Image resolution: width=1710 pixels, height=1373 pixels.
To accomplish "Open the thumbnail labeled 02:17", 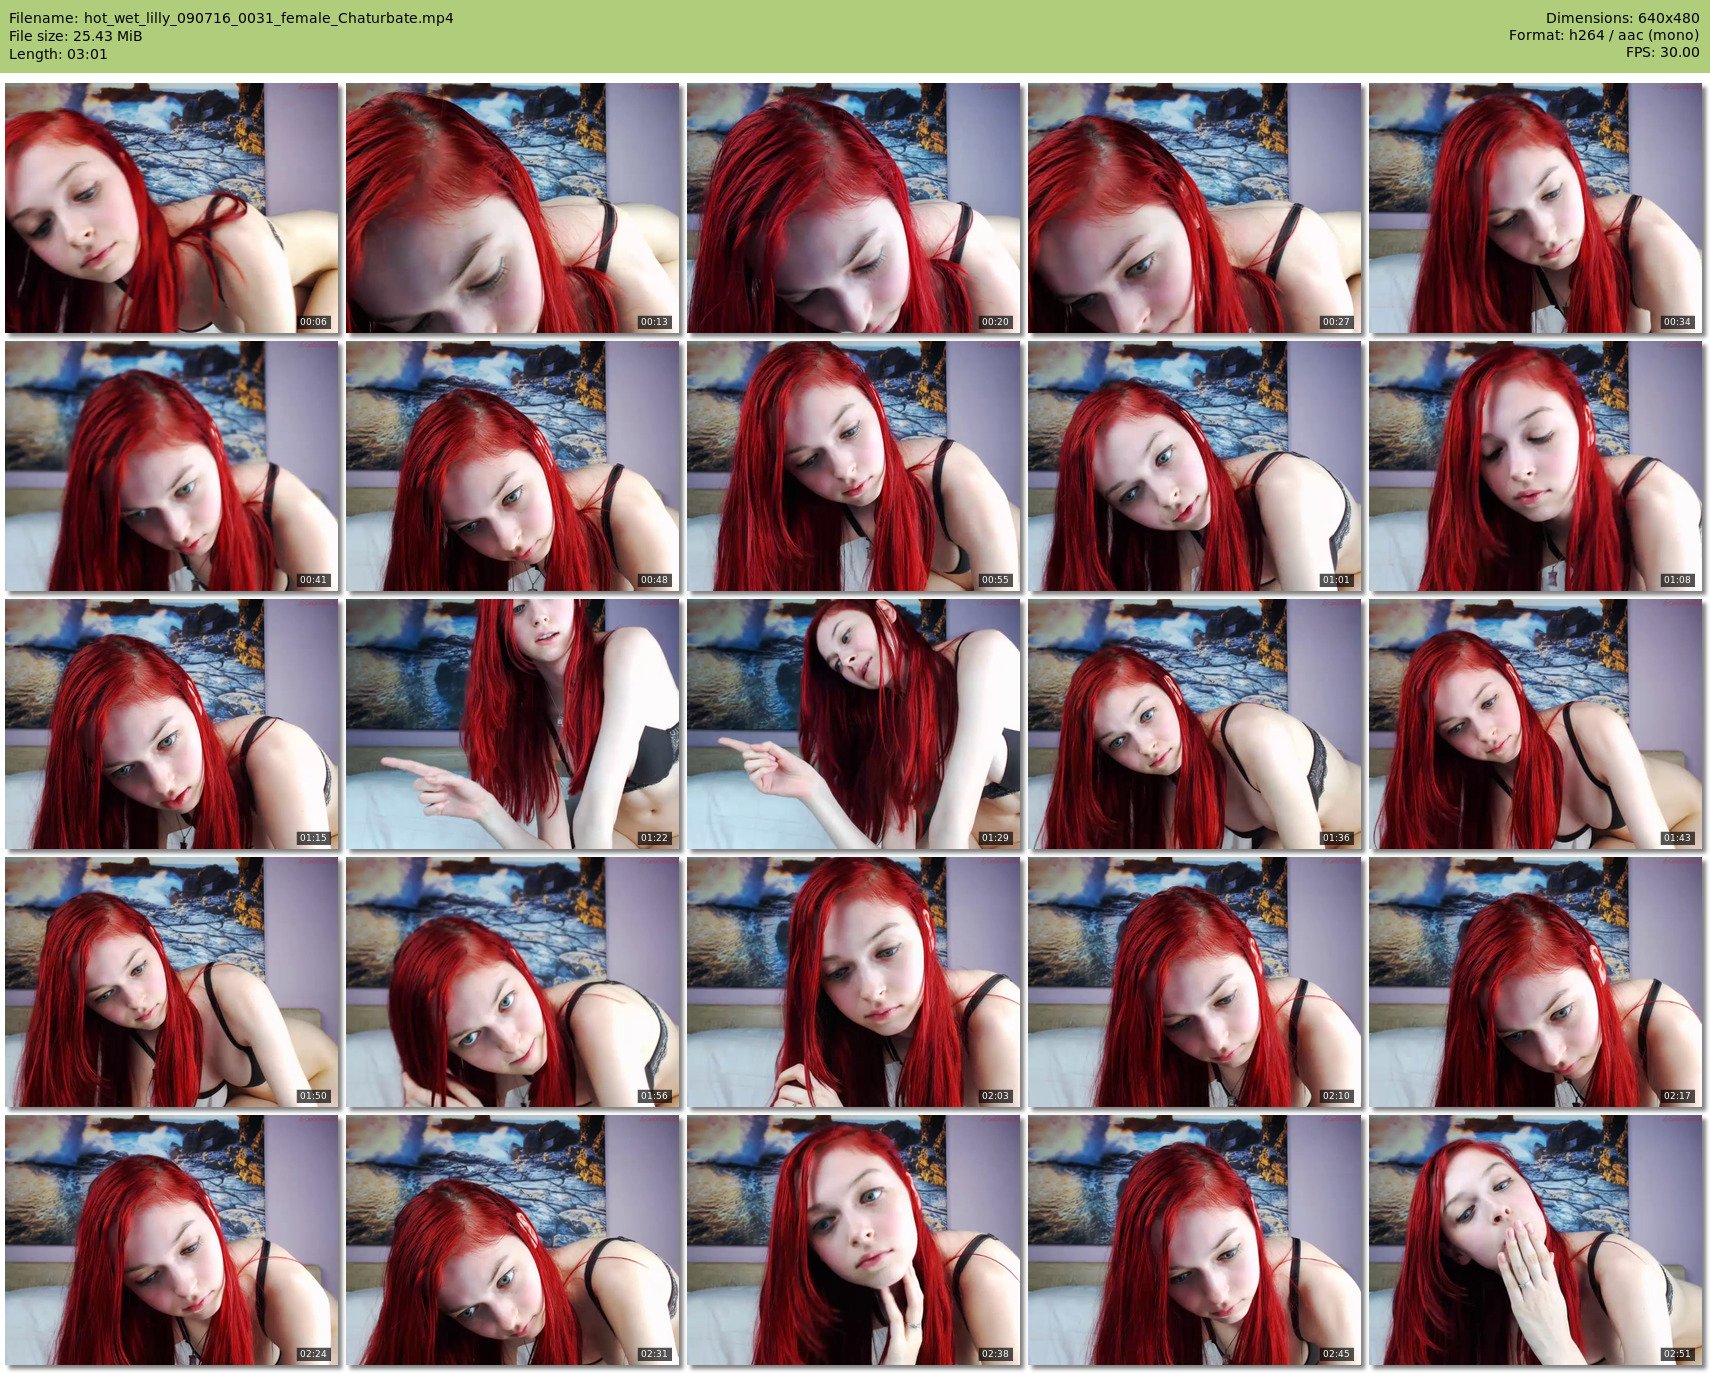I will coord(1536,982).
